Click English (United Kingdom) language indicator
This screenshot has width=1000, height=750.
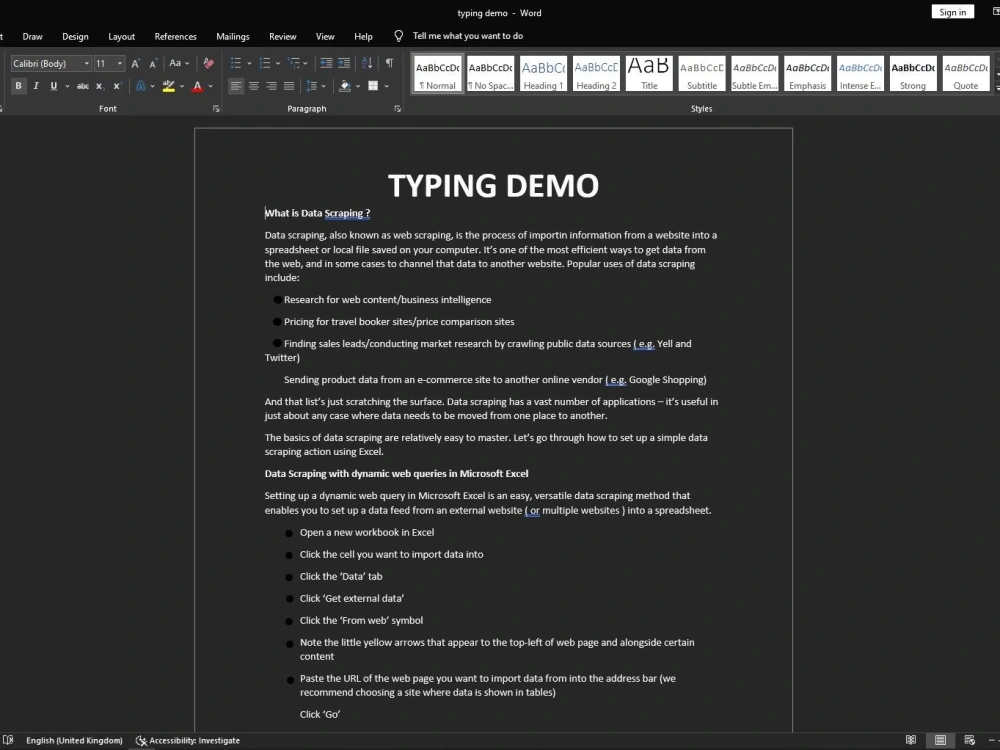coord(74,740)
